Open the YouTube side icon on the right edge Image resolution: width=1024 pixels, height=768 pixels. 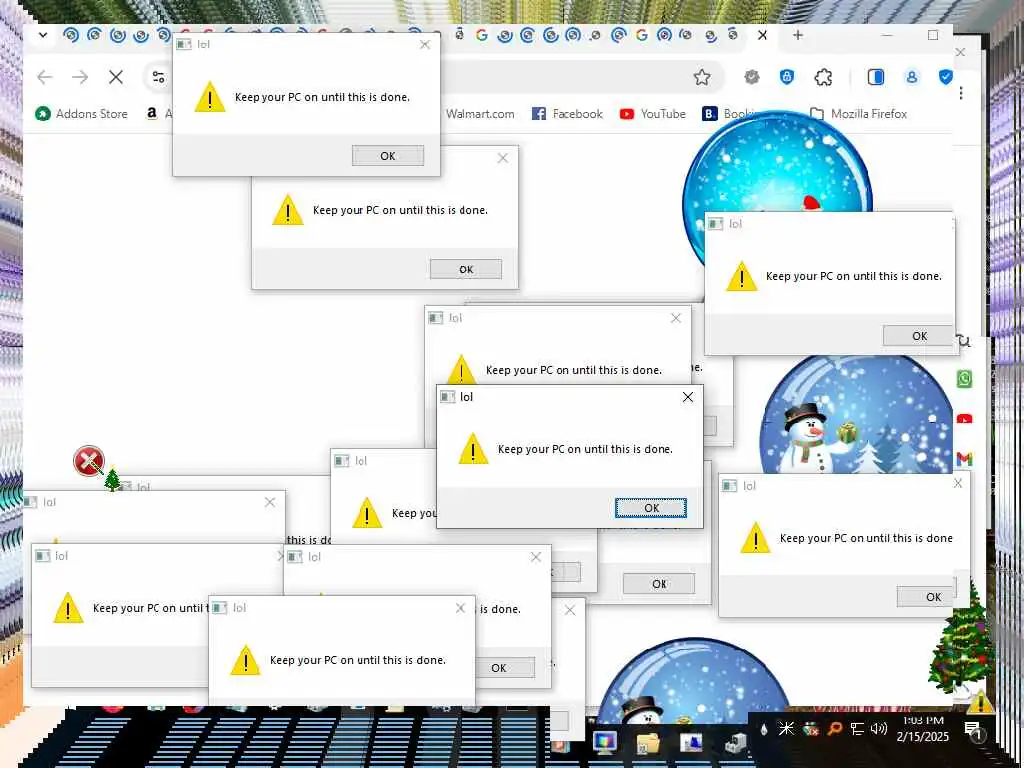point(965,419)
